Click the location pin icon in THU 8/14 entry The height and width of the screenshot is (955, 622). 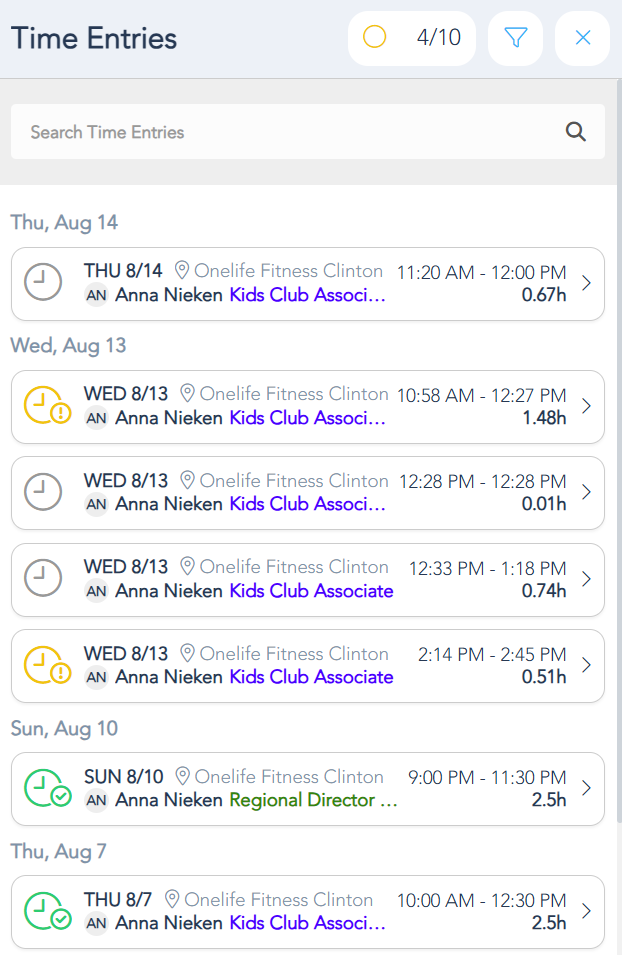point(182,270)
